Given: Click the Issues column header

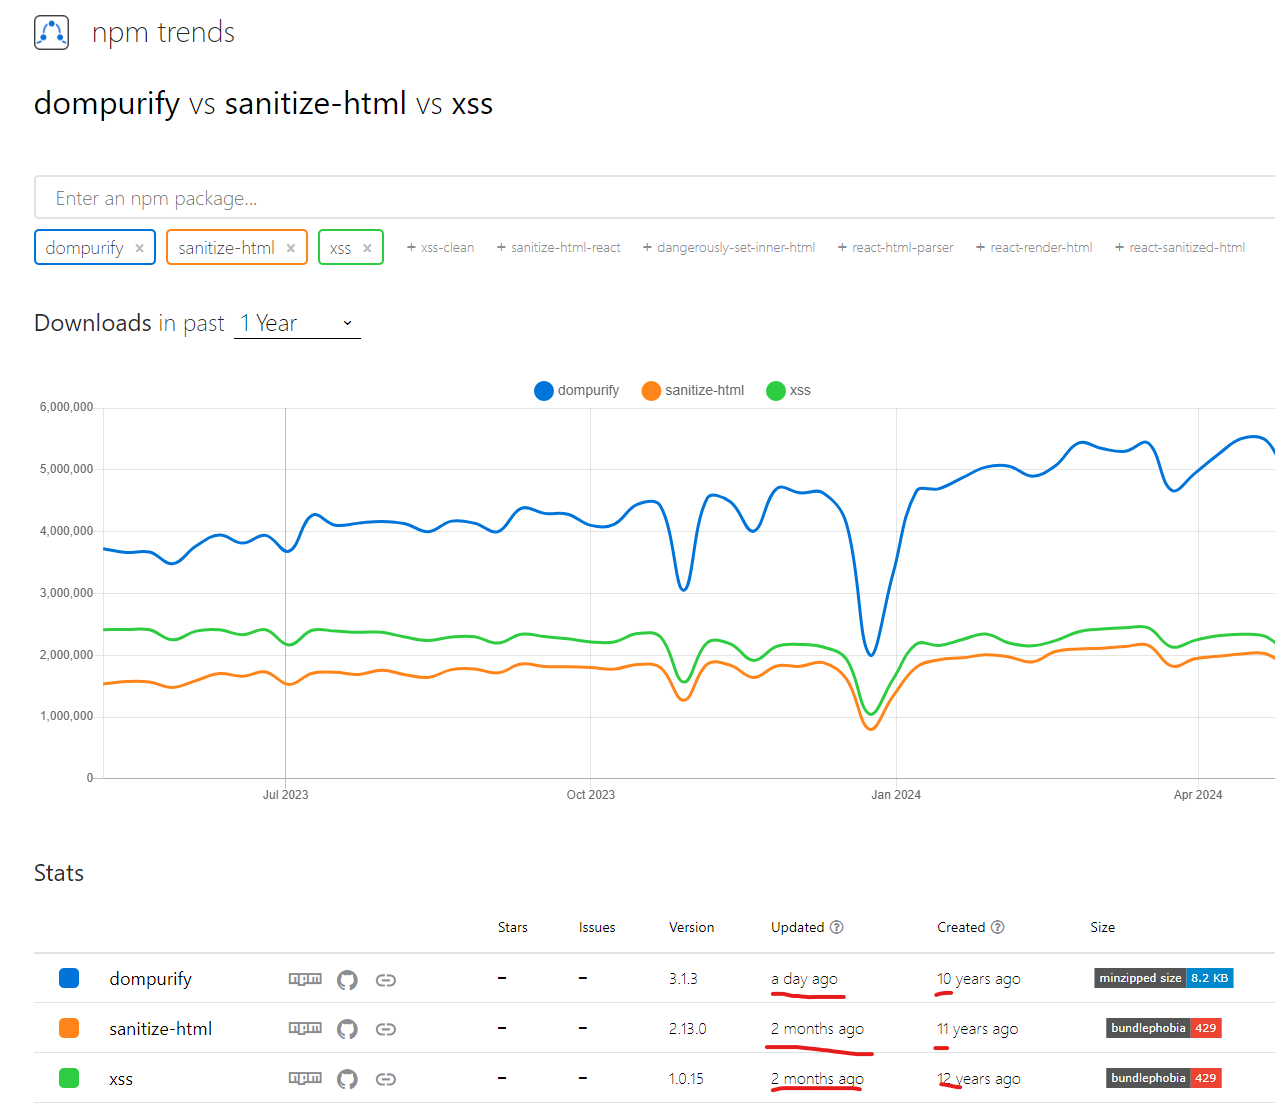Looking at the screenshot, I should [597, 927].
